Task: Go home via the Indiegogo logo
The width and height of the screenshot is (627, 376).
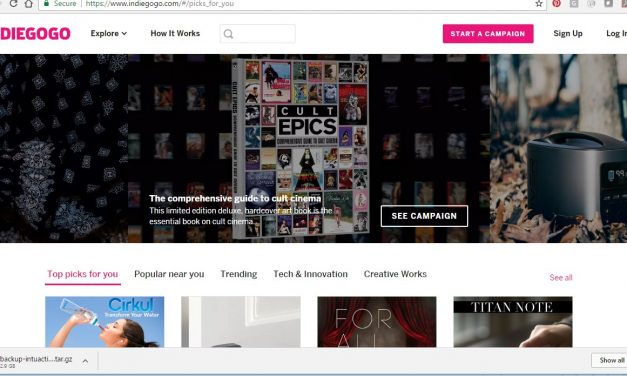Action: click(x=35, y=34)
